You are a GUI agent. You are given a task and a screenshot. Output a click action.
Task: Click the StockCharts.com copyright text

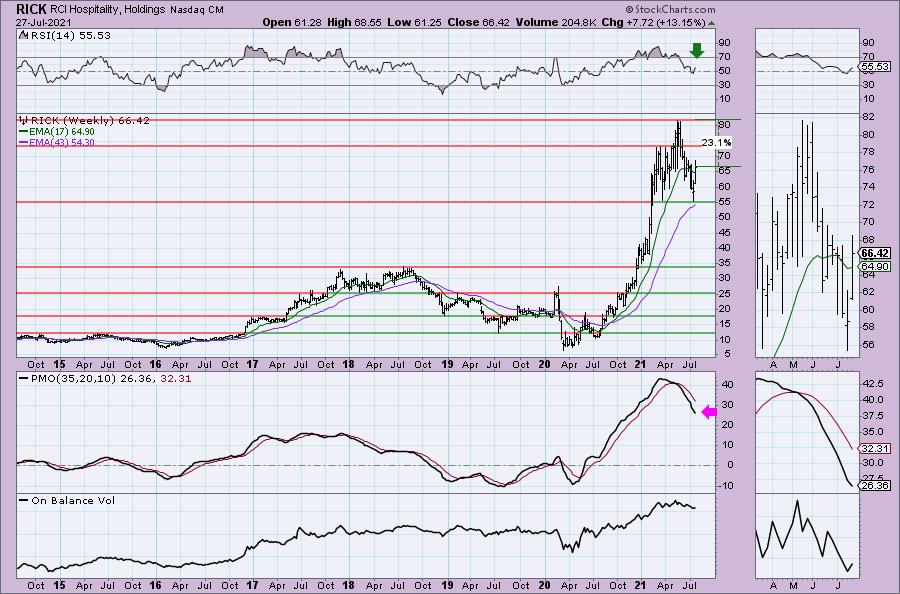pos(670,9)
